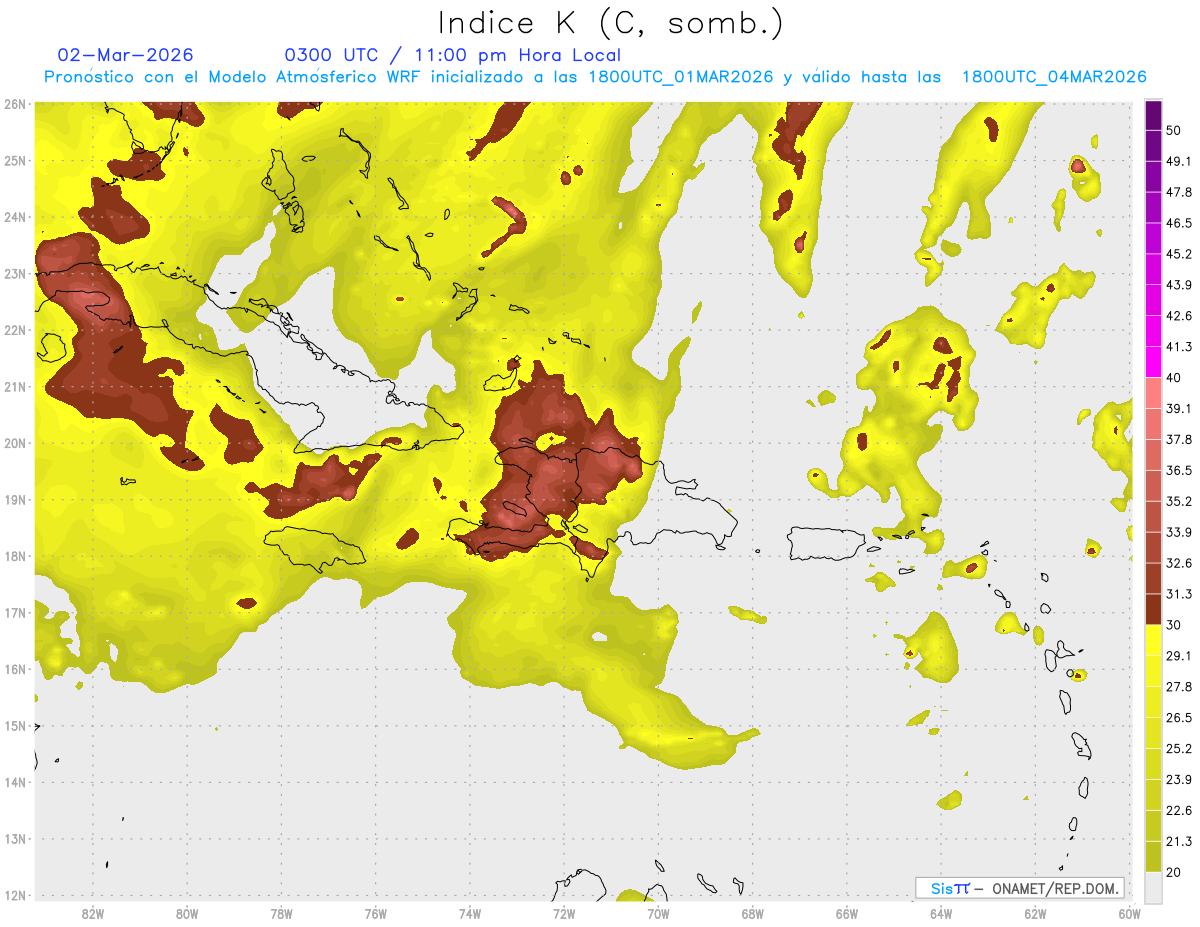Click the initialization text "1800UTC_01MAR2026"
The height and width of the screenshot is (927, 1200).
(x=681, y=77)
